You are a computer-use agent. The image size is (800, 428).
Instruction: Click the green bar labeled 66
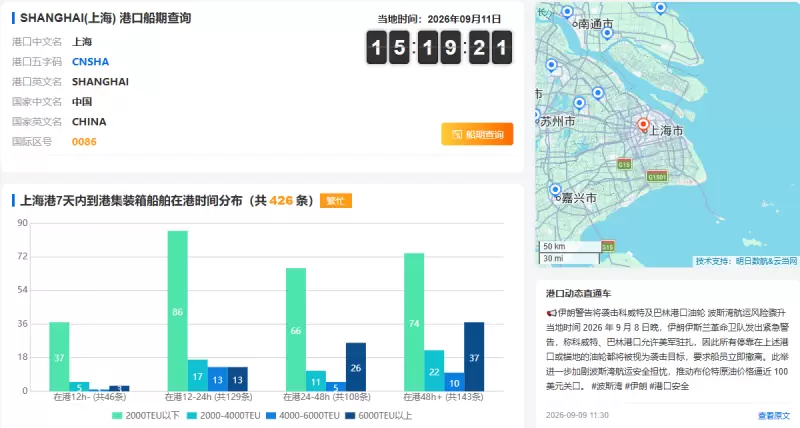[296, 330]
